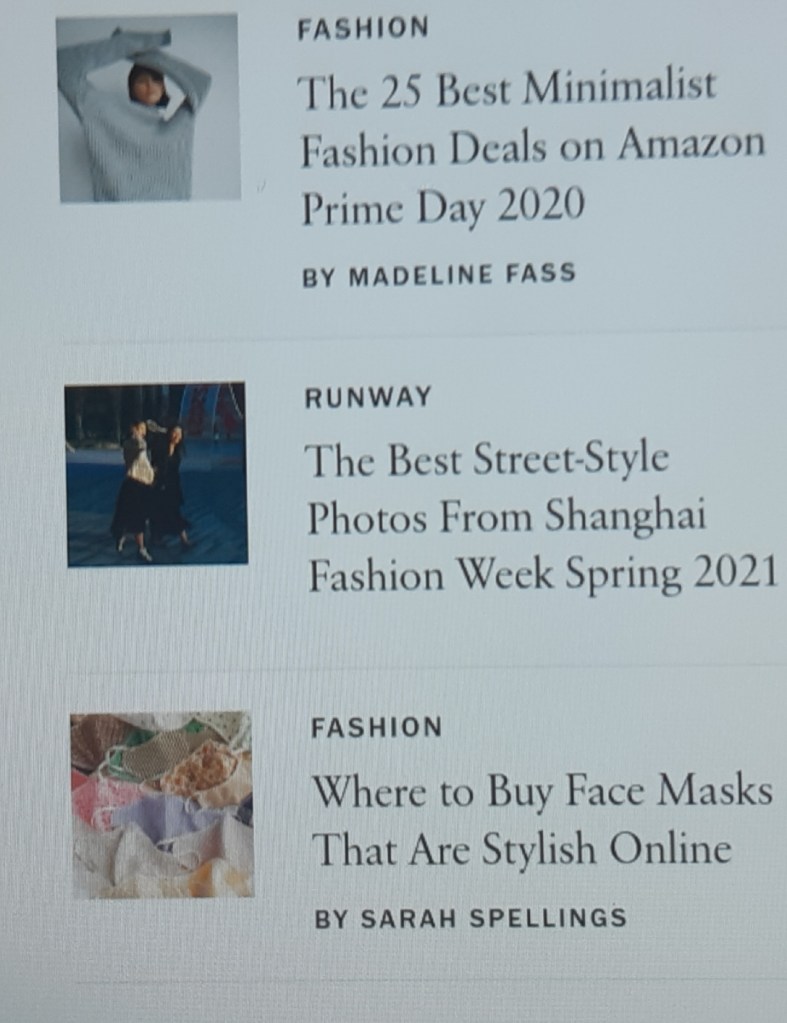The width and height of the screenshot is (787, 1023).
Task: Select the FASHION label above the Face Masks article
Action: (x=377, y=727)
